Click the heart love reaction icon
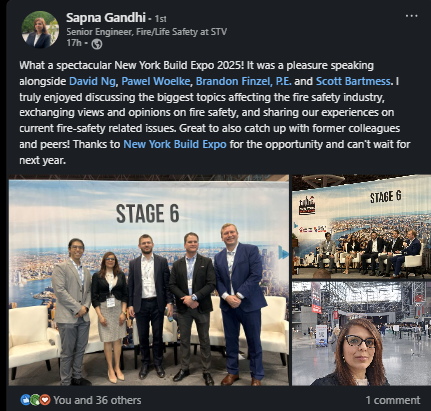This screenshot has width=431, height=411. (x=45, y=400)
